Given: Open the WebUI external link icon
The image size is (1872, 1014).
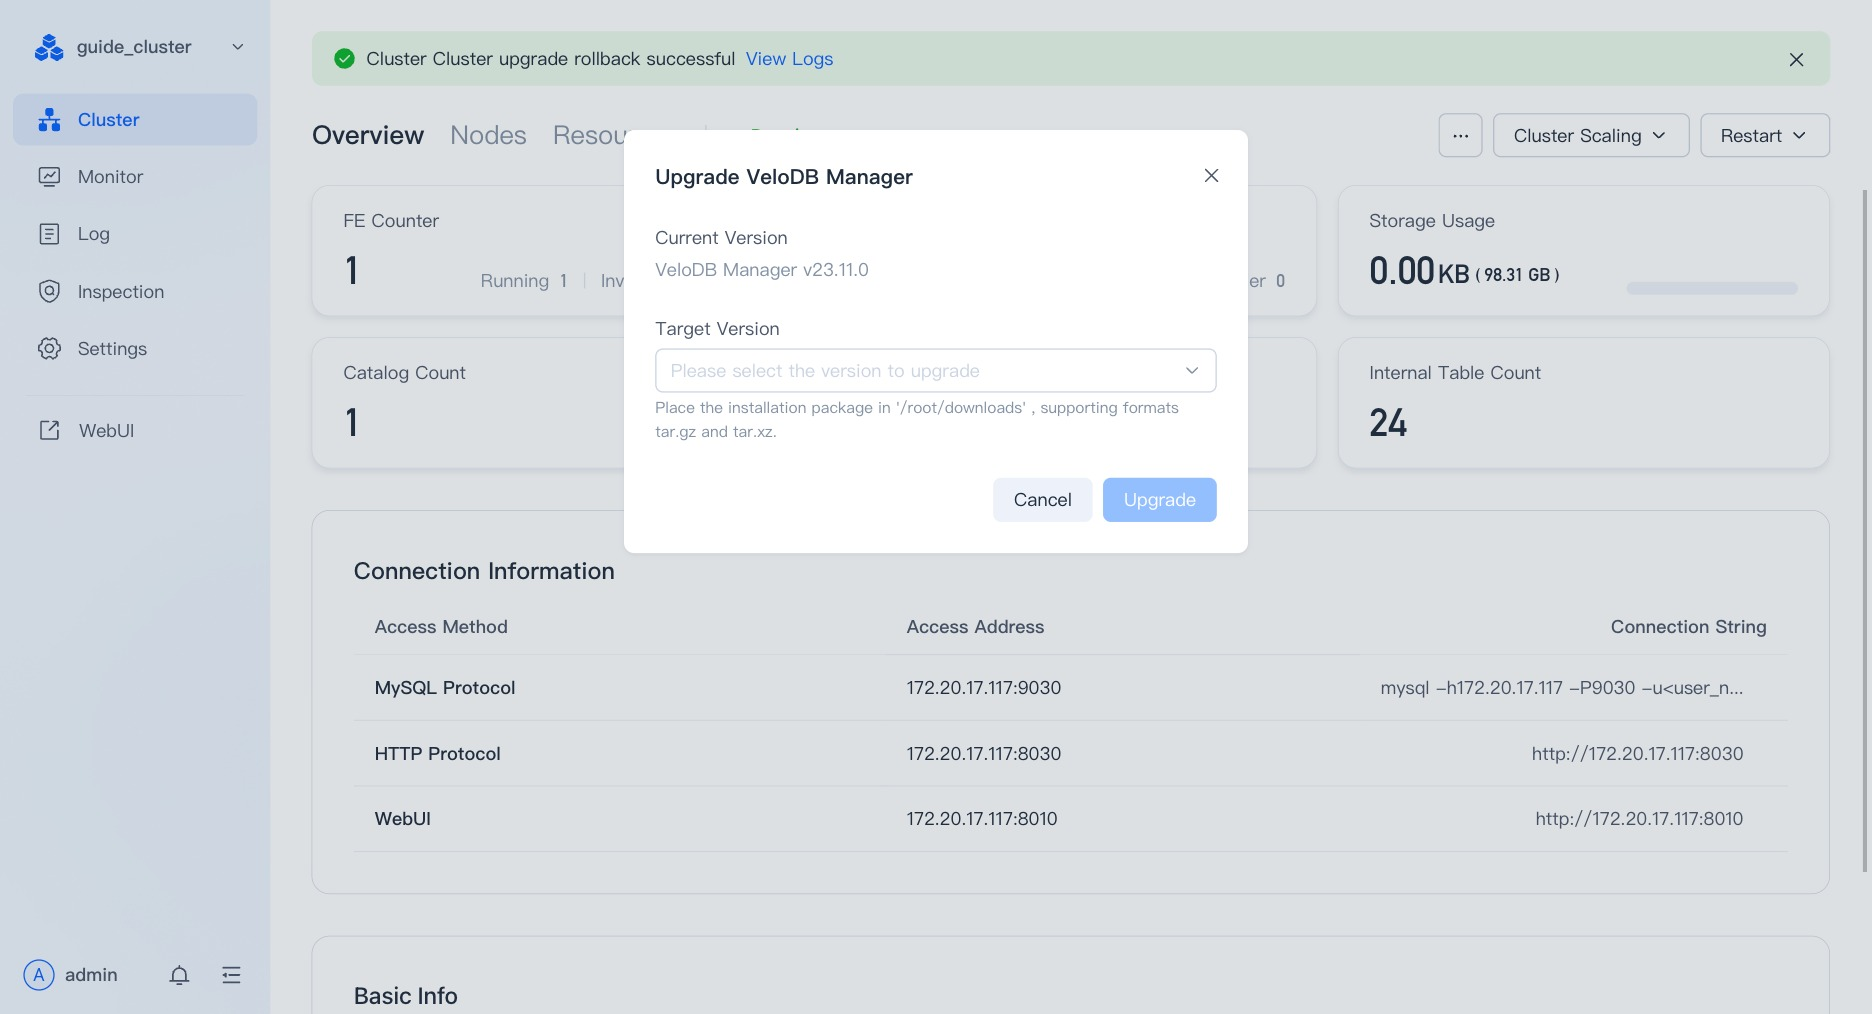Looking at the screenshot, I should [49, 431].
